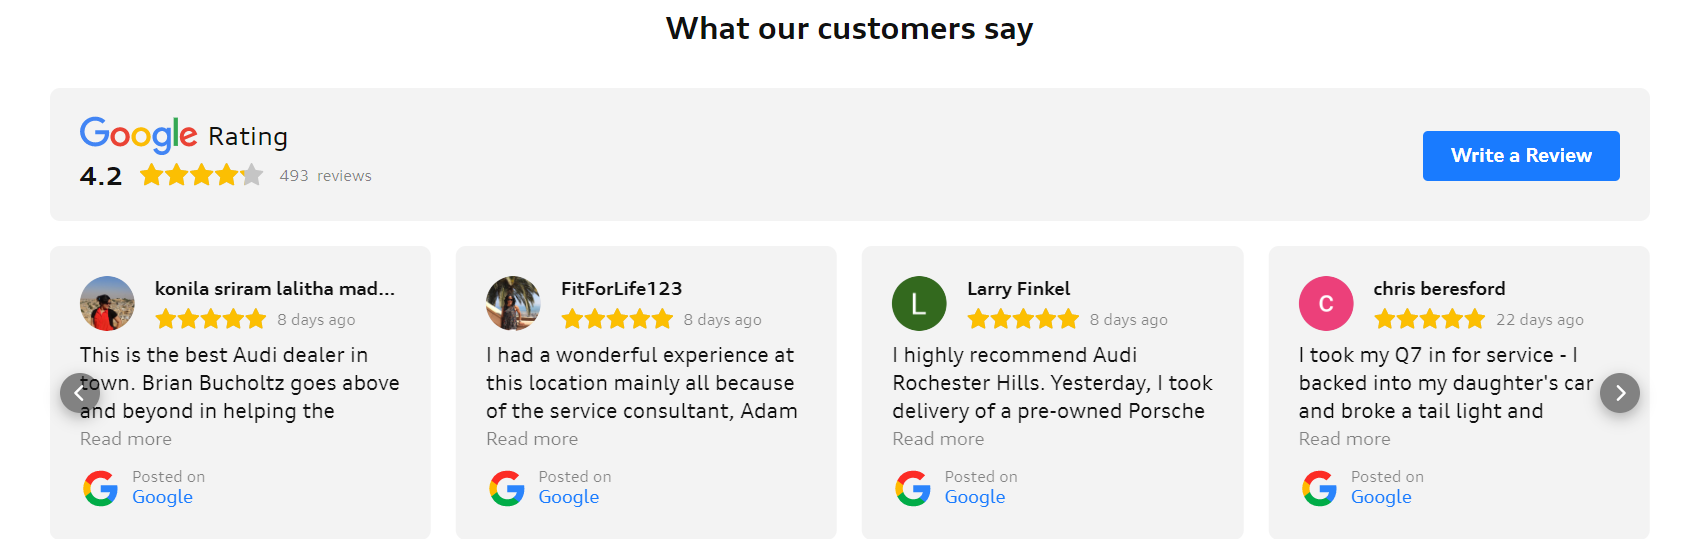1686x560 pixels.
Task: Open Google link under konila sriram's review
Action: point(162,497)
